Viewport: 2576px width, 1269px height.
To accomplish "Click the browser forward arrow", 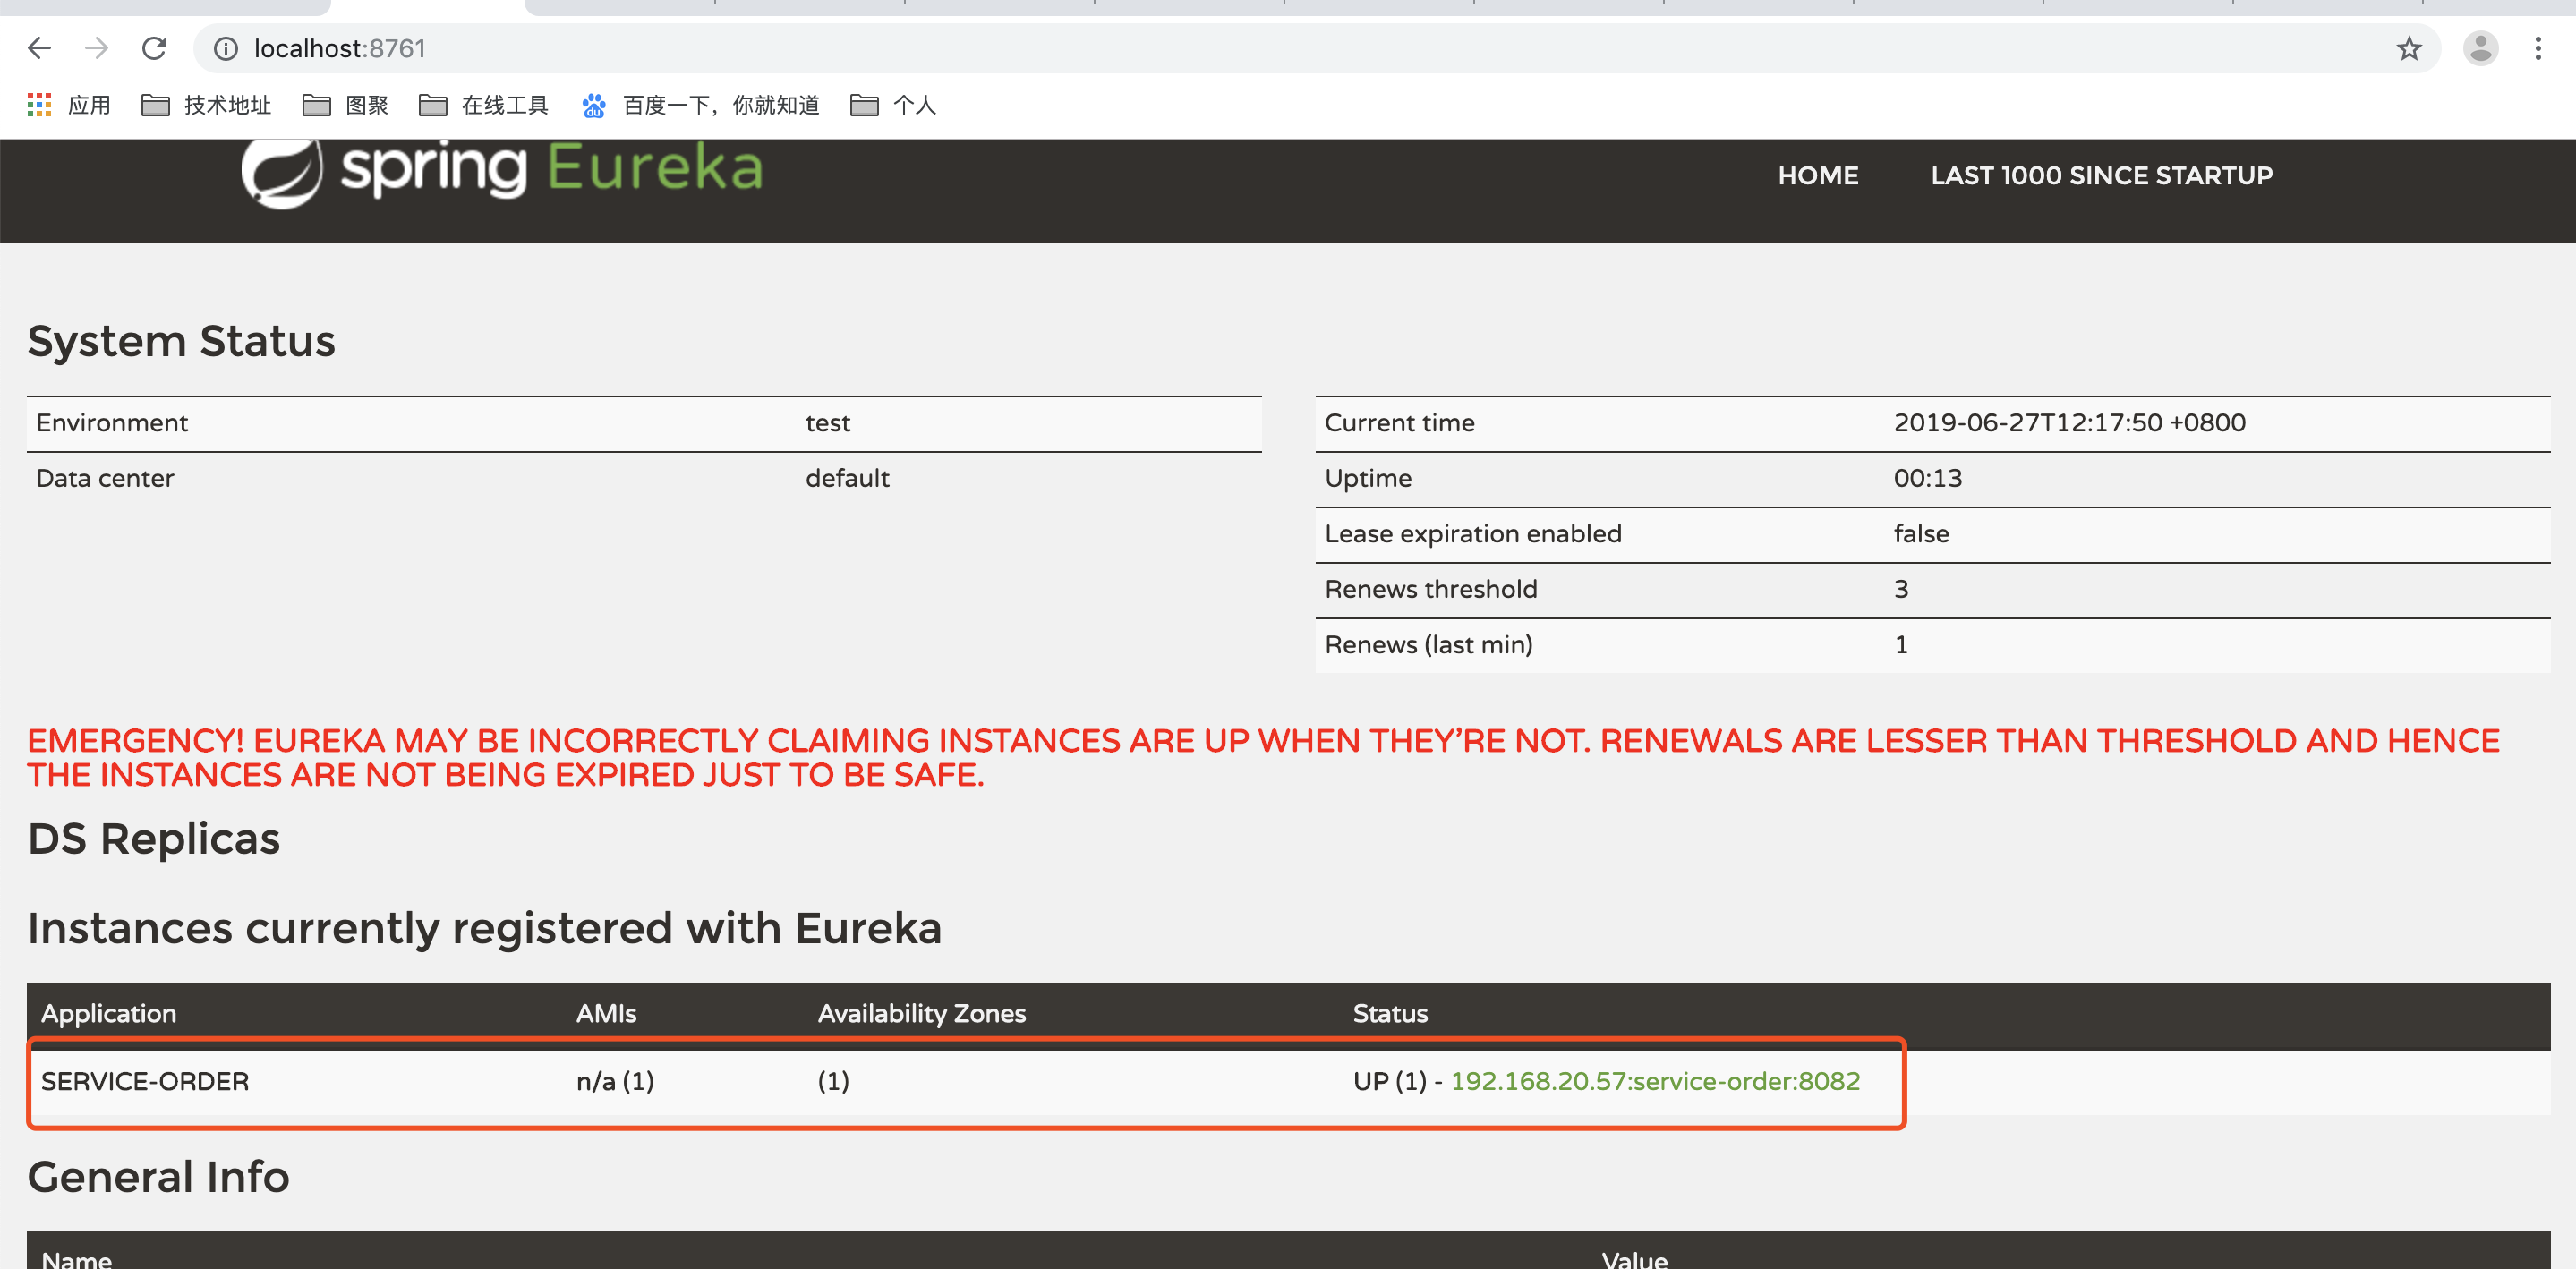I will tap(96, 48).
